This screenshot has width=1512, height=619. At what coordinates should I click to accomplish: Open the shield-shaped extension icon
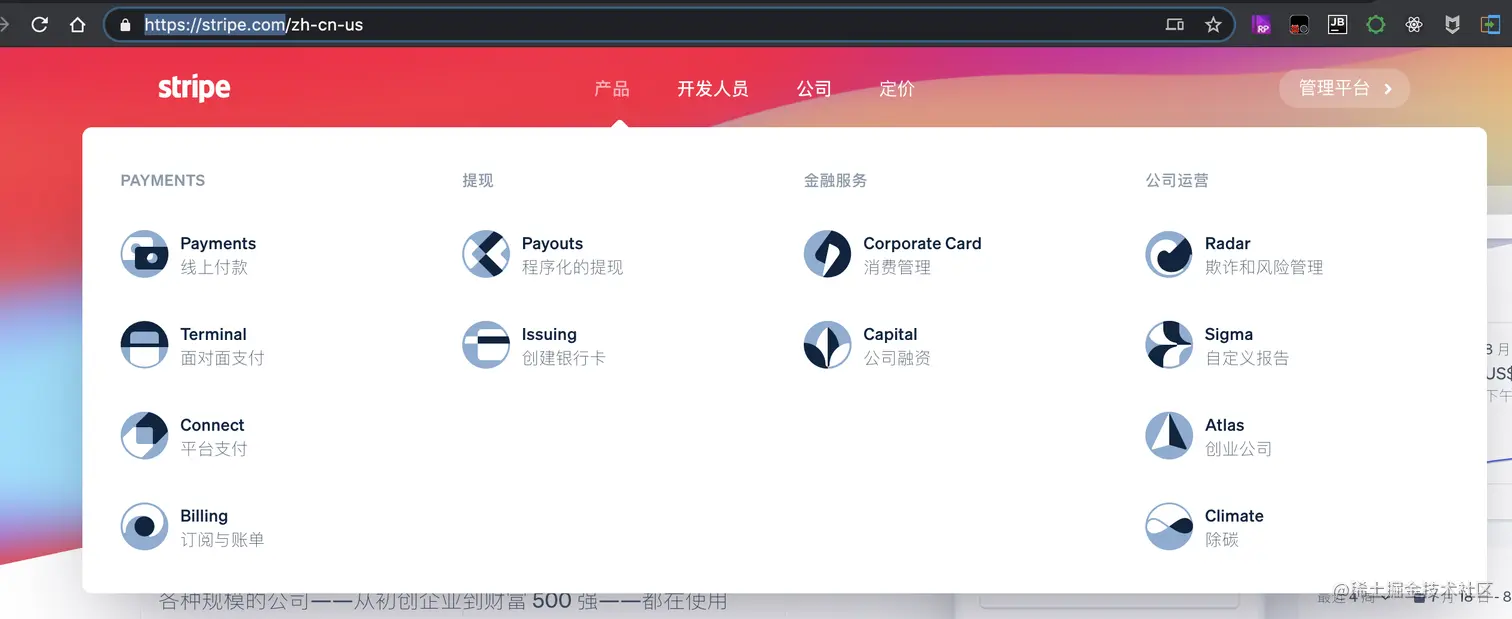[x=1452, y=25]
